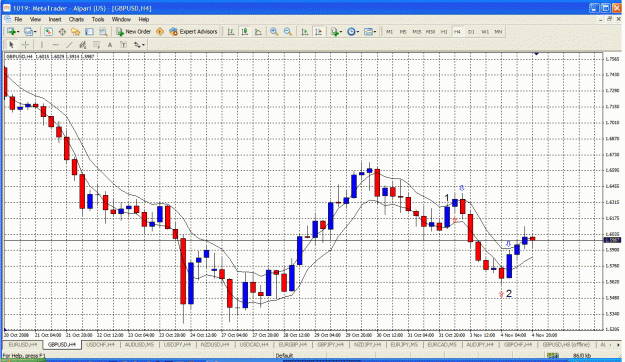Switch to the GBPCHF,H4 chart tab
Viewport: 625px width, 362px height.
(x=518, y=344)
